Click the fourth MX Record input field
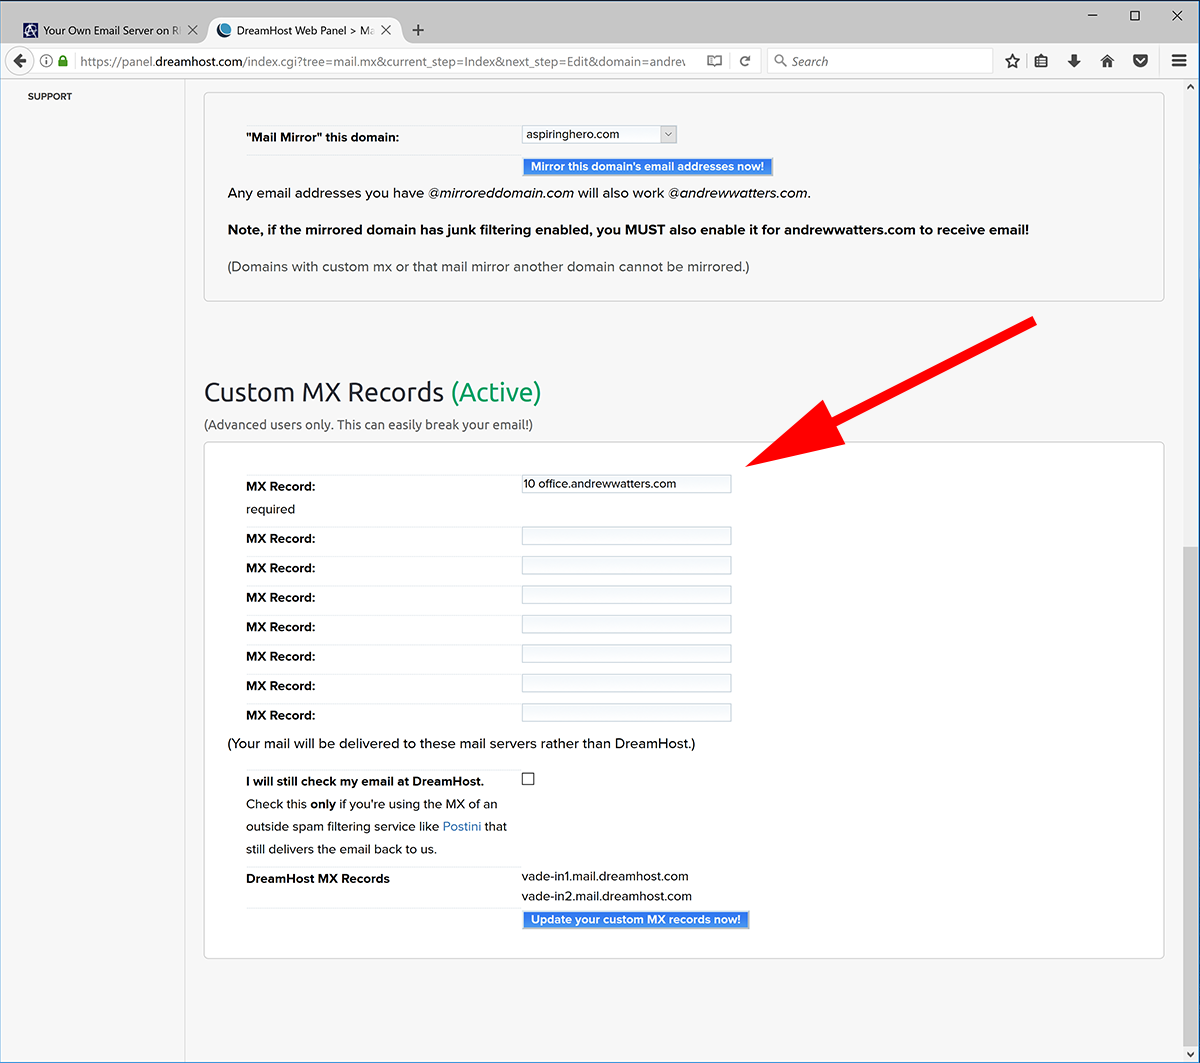1200x1063 pixels. point(626,595)
